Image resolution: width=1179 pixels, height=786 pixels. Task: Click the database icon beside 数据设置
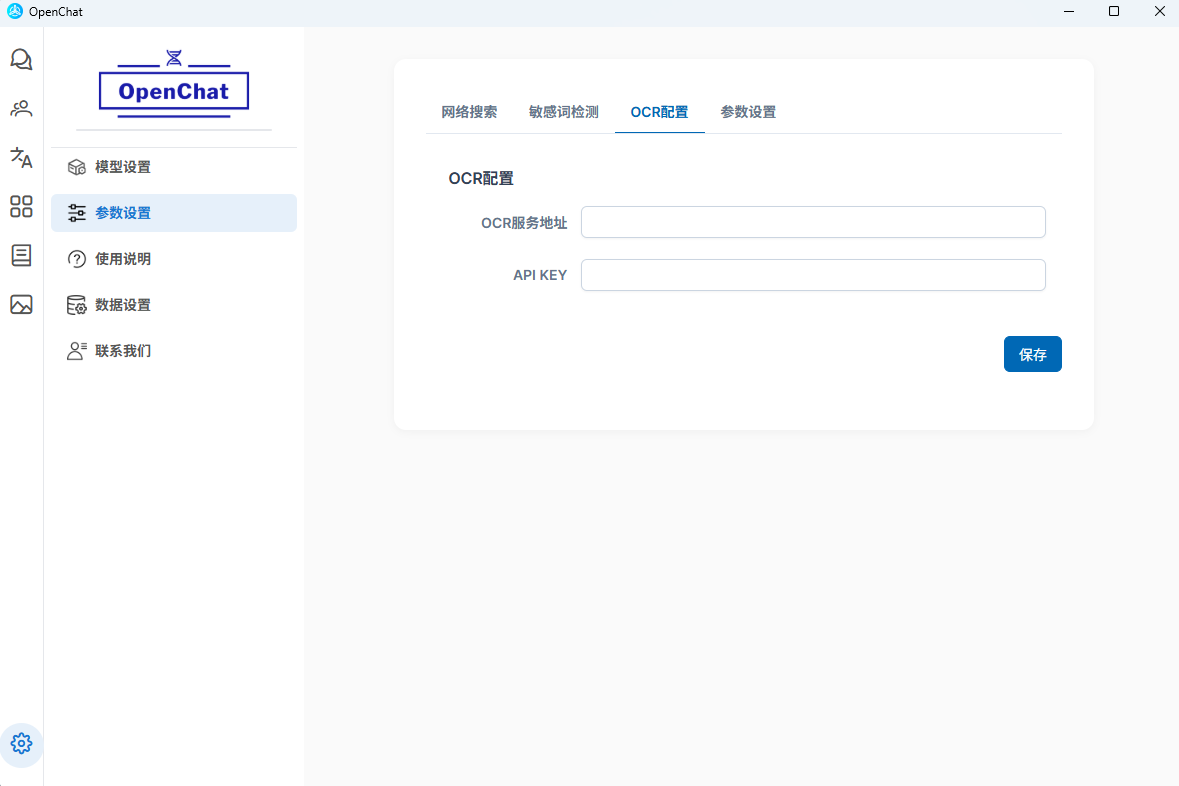point(77,305)
